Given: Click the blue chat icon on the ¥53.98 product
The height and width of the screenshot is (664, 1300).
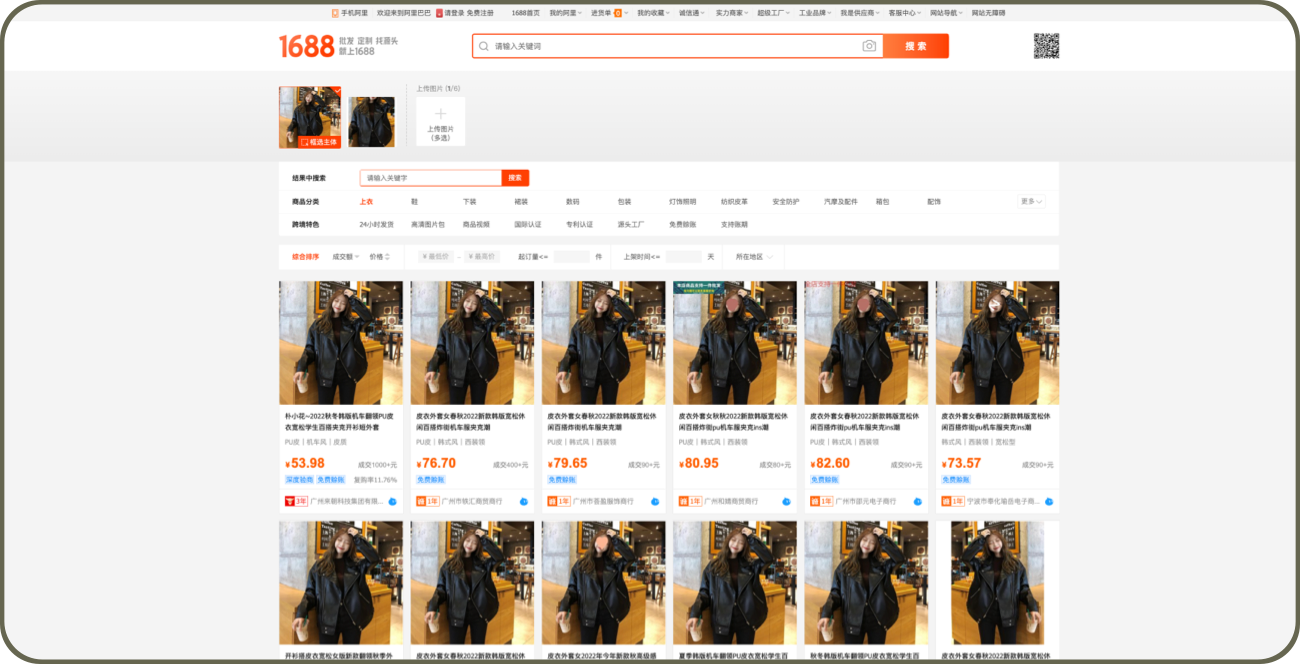Looking at the screenshot, I should (x=392, y=501).
